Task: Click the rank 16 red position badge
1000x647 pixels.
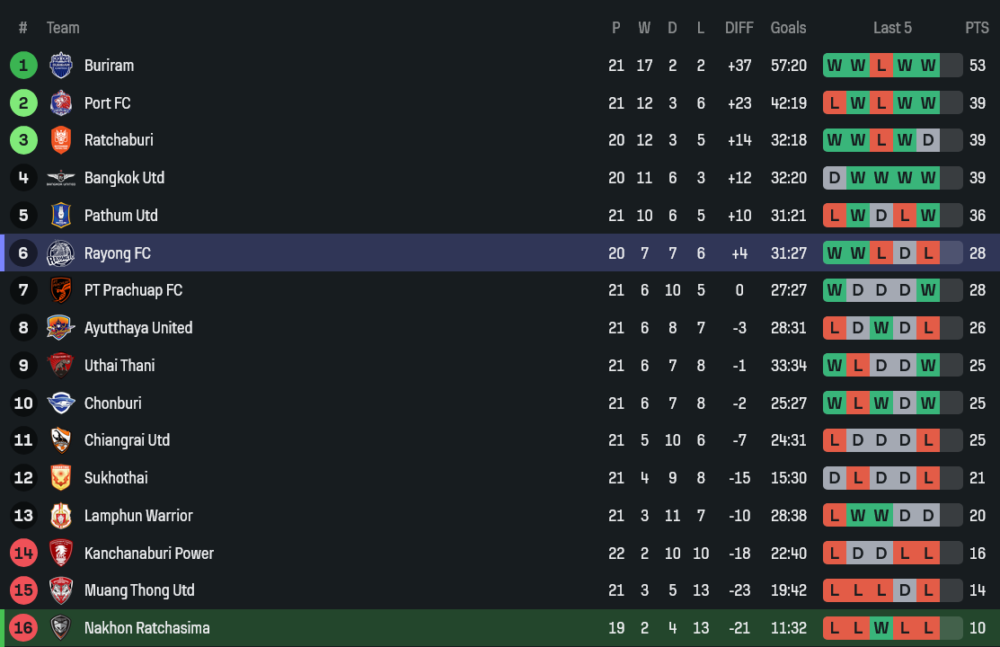Action: [24, 628]
